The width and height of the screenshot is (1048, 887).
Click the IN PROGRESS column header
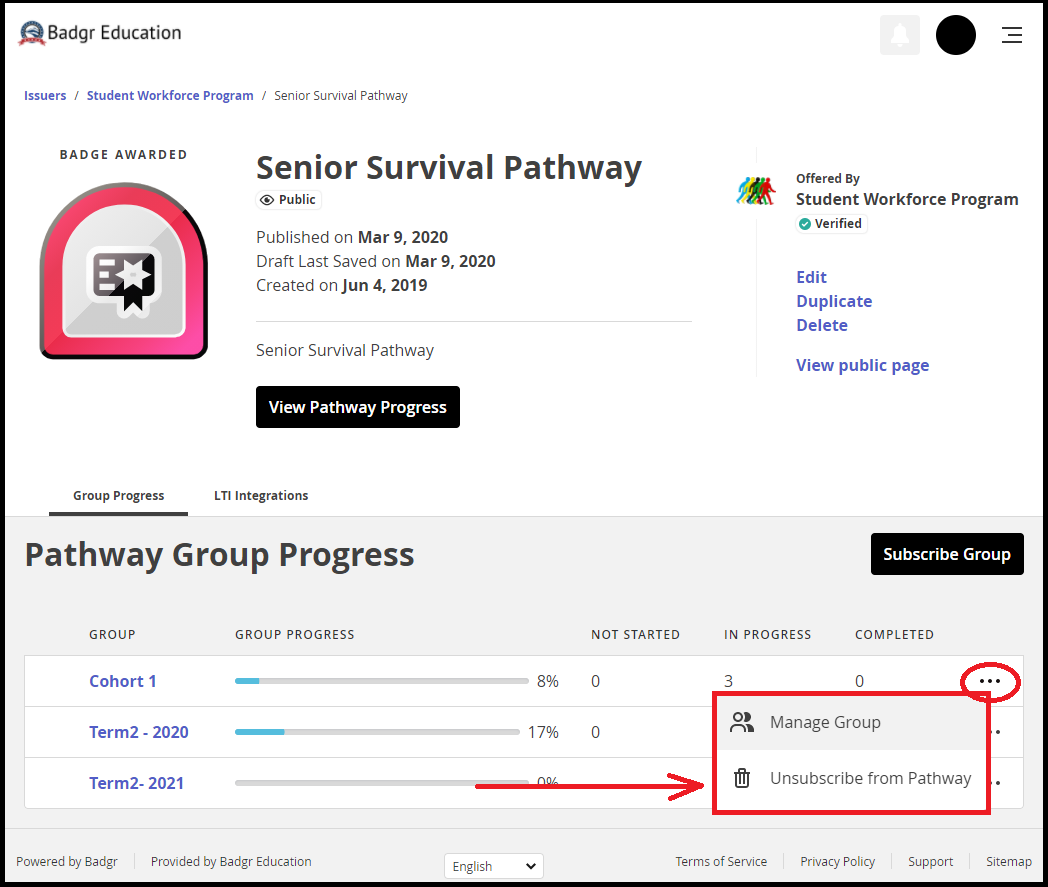tap(767, 634)
